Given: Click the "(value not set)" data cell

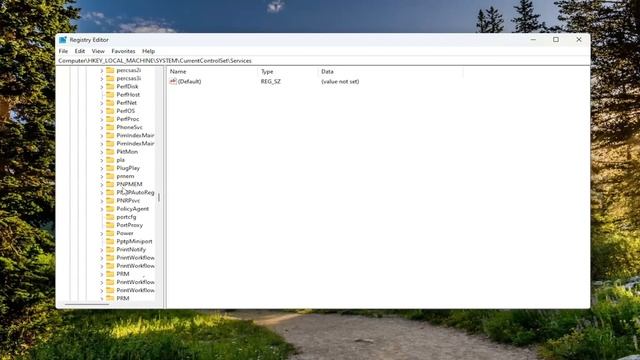Looking at the screenshot, I should tap(340, 81).
